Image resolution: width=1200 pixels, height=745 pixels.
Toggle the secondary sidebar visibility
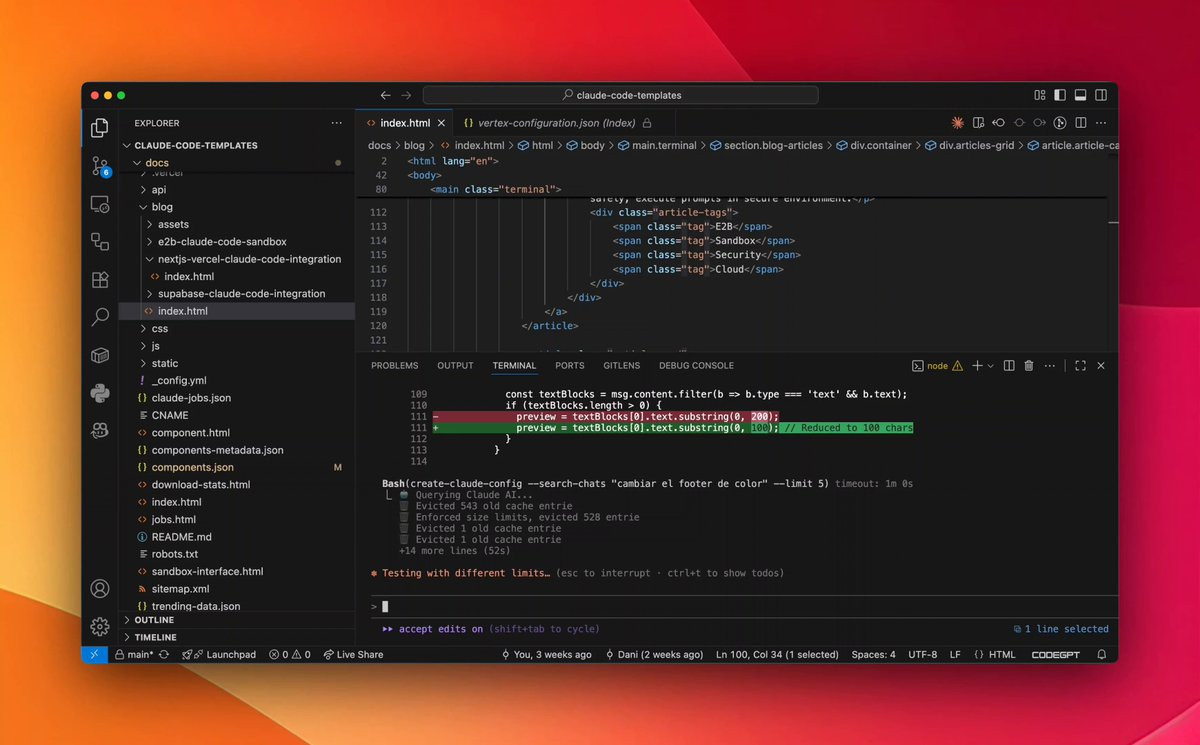click(x=1101, y=95)
